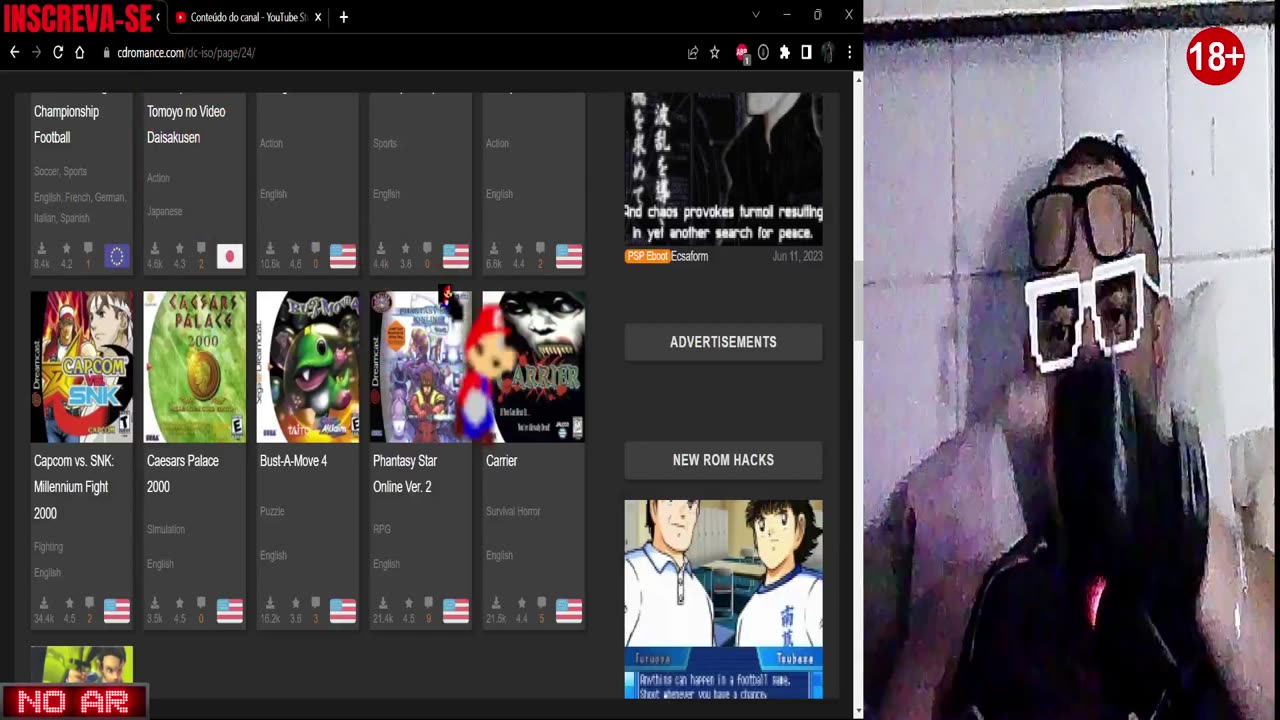Click the star rating icon on Caesars Palace

179,603
